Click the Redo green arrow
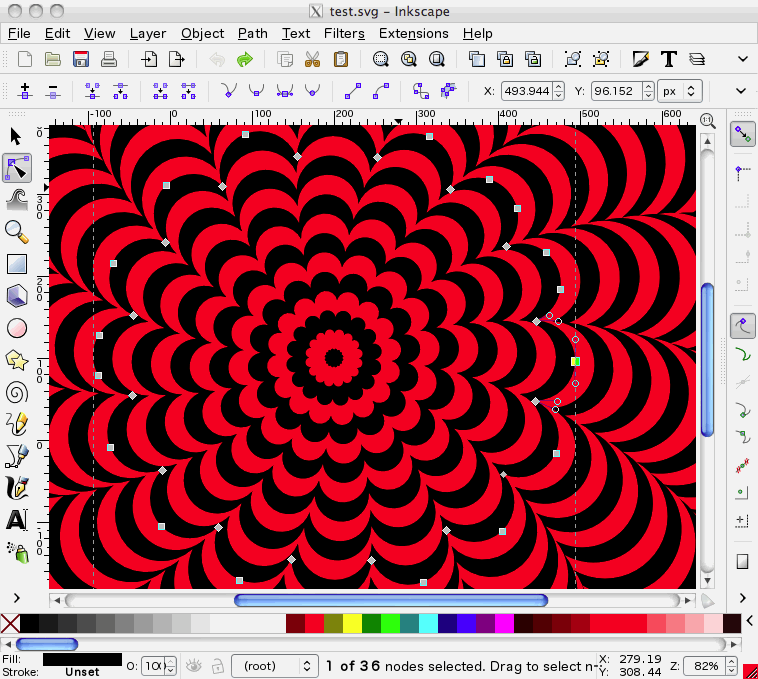 [x=245, y=59]
